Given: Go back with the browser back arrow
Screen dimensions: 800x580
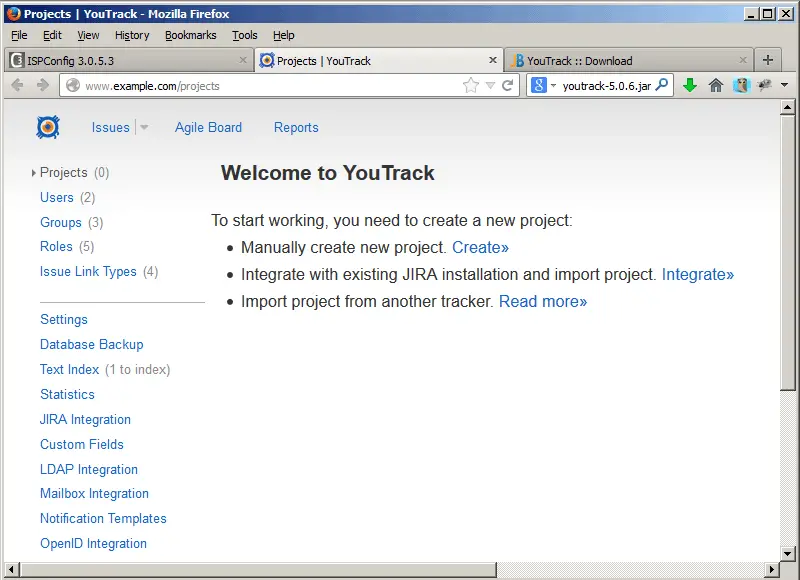Looking at the screenshot, I should (17, 85).
